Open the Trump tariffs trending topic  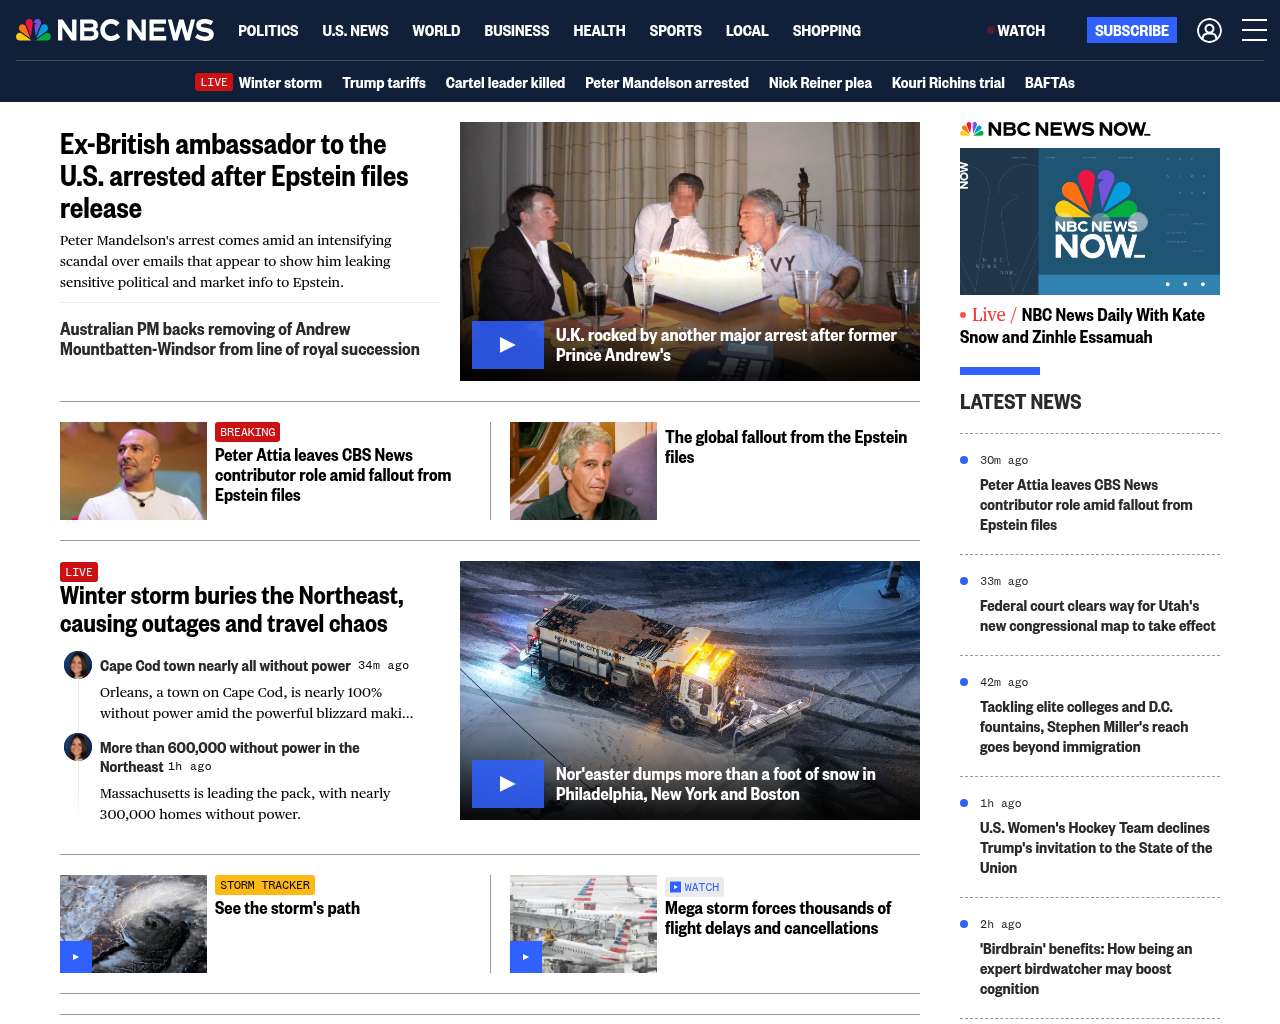[383, 83]
